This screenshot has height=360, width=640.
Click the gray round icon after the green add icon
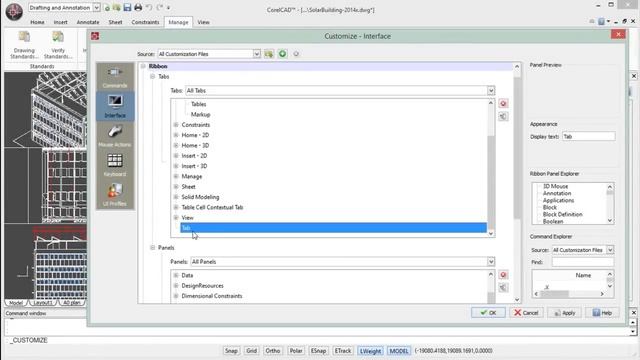(296, 54)
